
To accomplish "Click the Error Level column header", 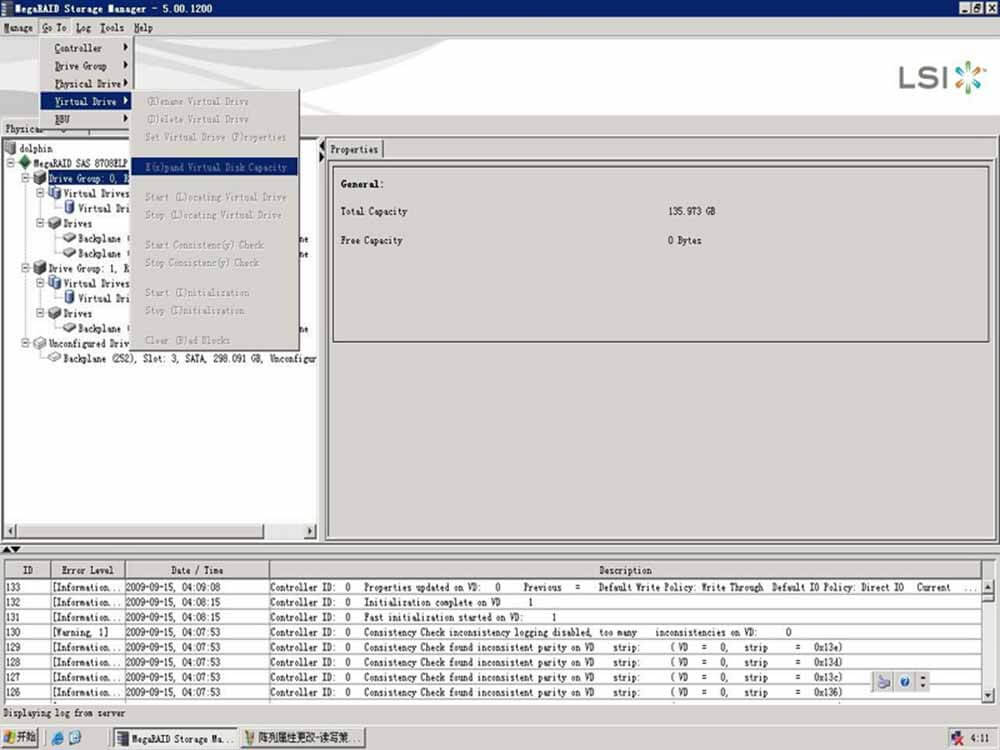I will [x=87, y=570].
